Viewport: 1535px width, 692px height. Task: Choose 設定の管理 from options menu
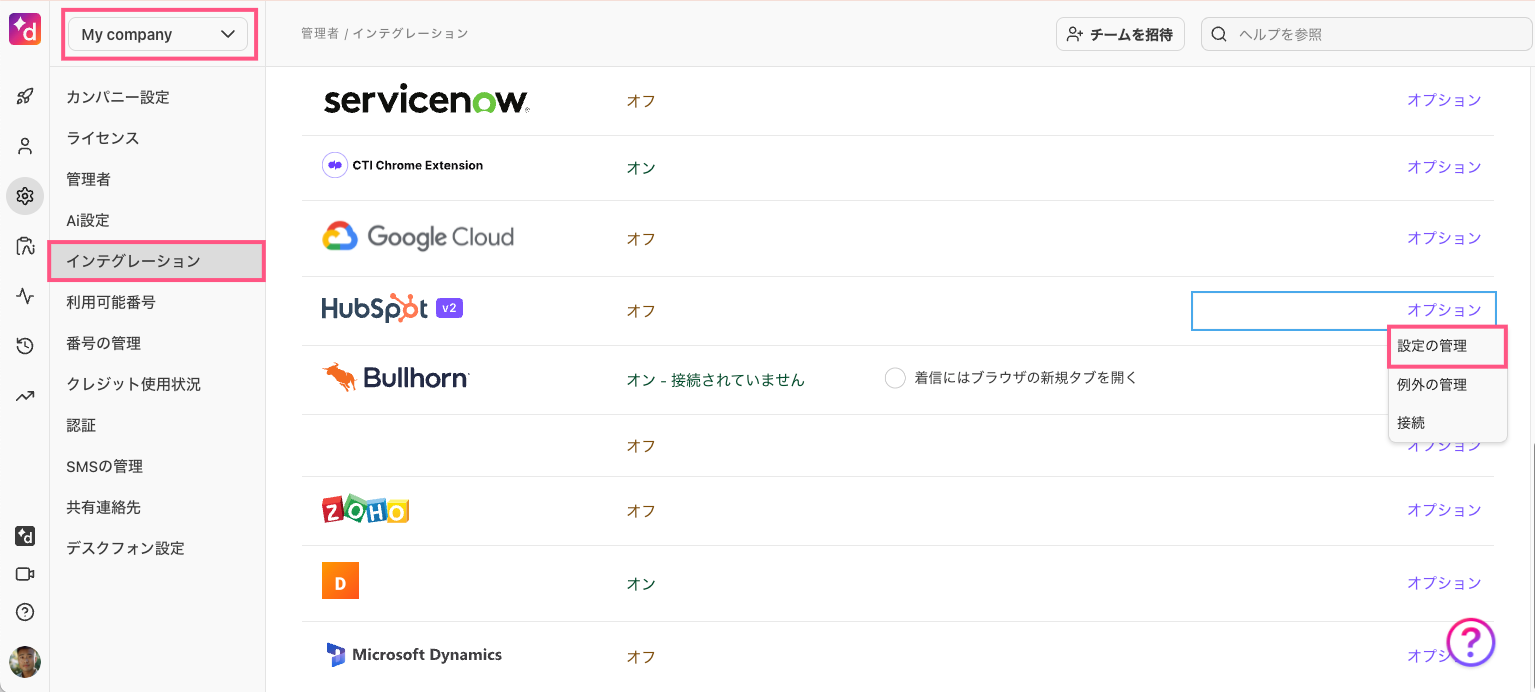click(x=1447, y=346)
